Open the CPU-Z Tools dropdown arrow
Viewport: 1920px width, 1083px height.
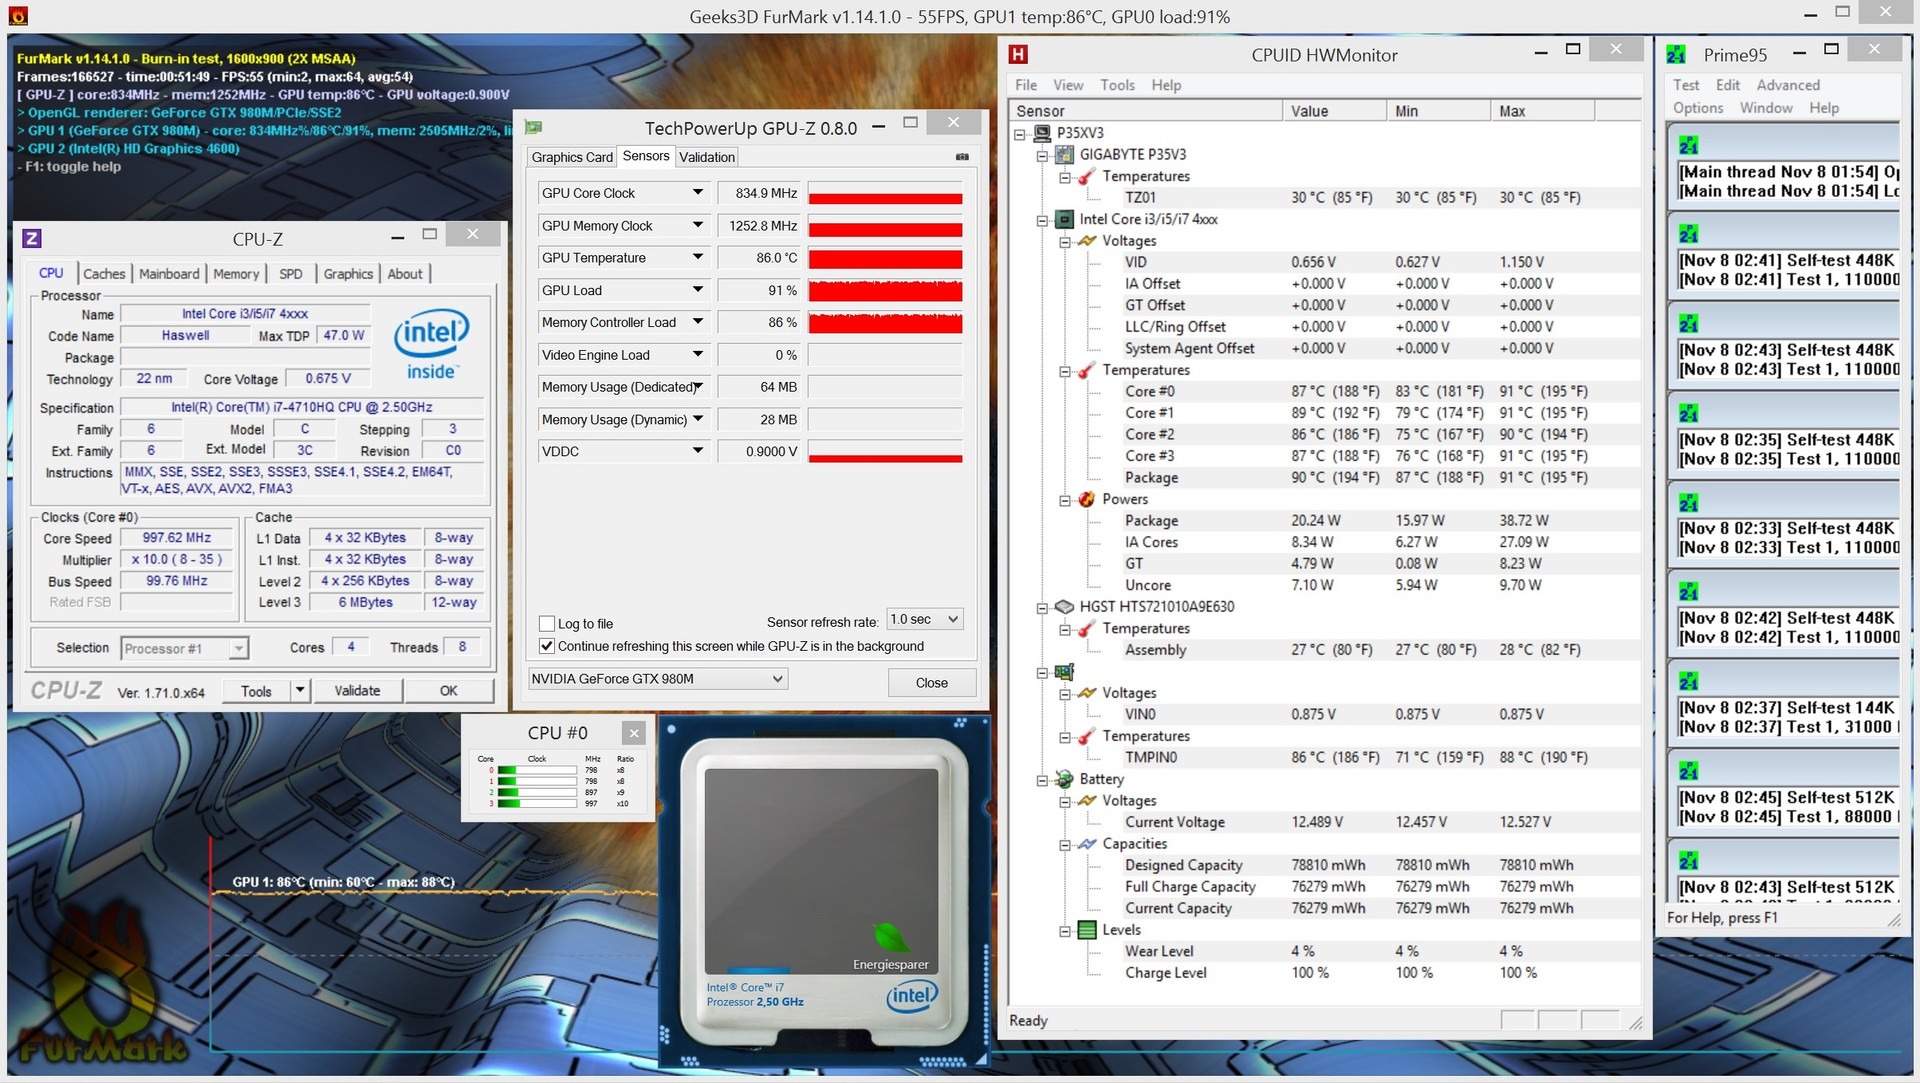[300, 691]
